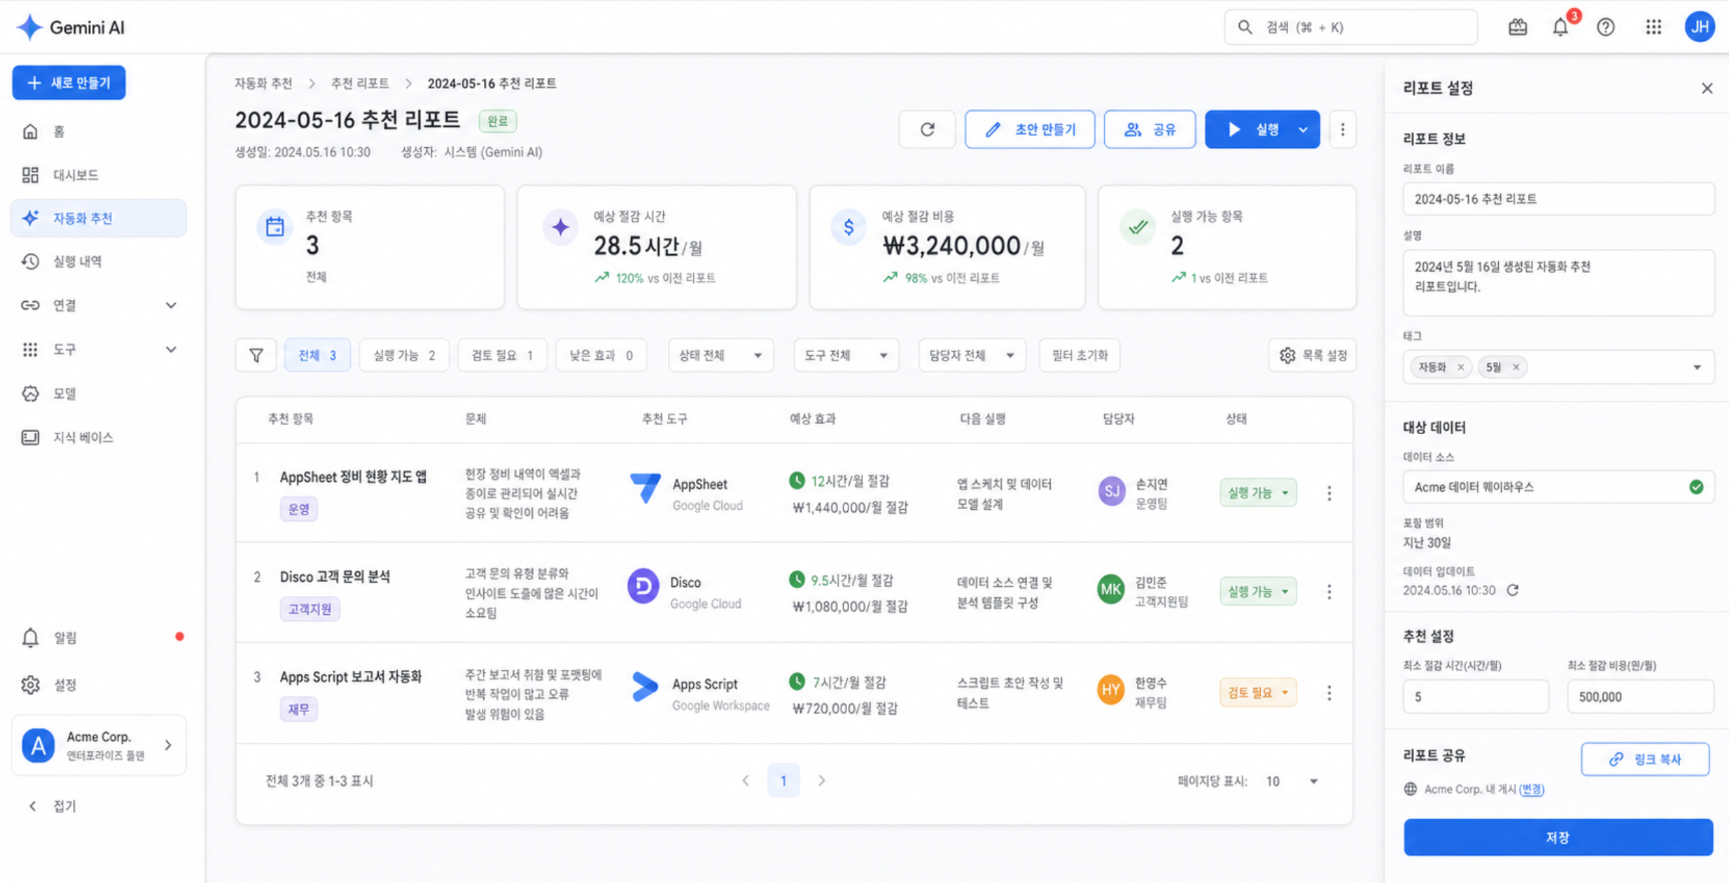Go to next page arrow

(822, 781)
